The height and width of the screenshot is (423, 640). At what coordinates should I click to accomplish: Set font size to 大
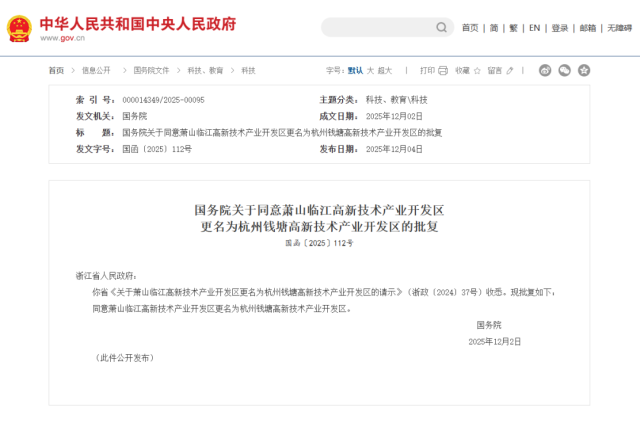click(x=370, y=71)
